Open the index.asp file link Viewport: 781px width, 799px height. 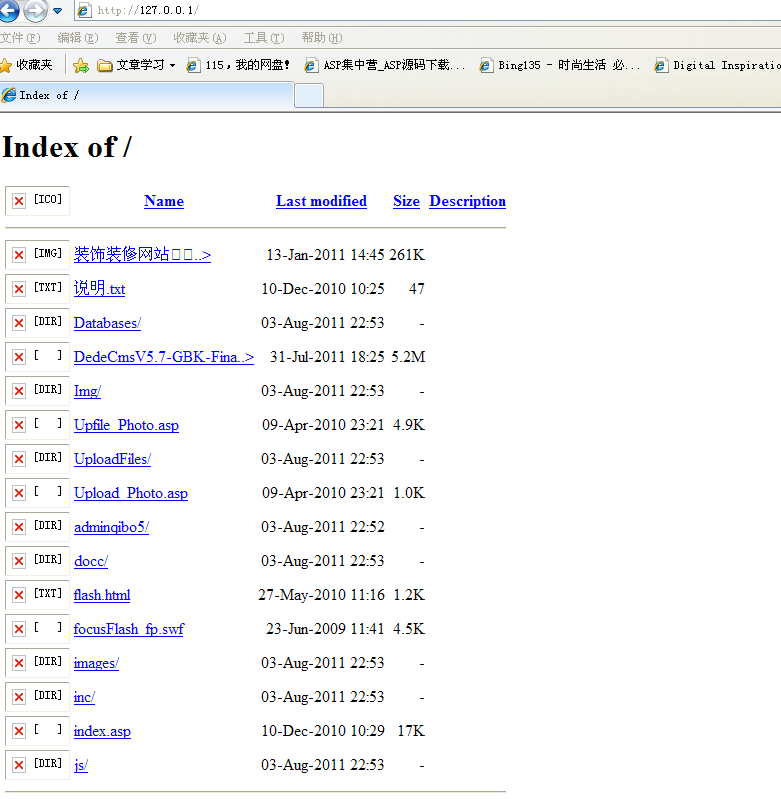[x=102, y=731]
